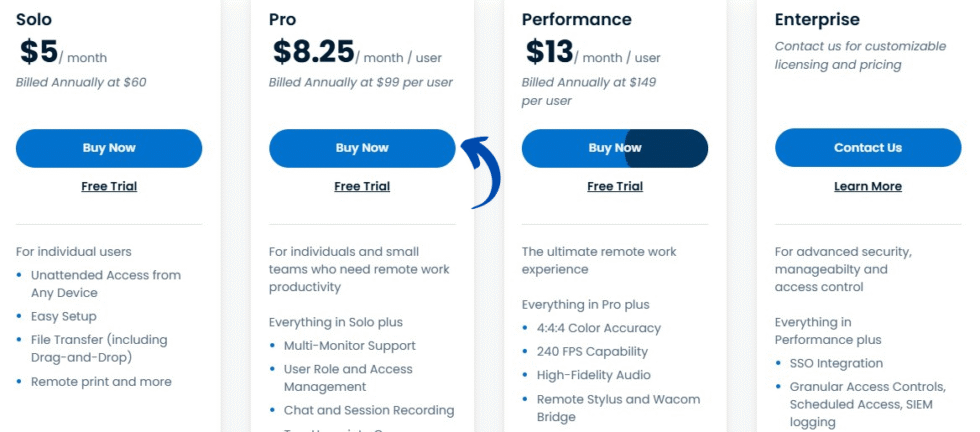The image size is (980, 432).
Task: Click the SSO Integration feature
Action: [836, 364]
